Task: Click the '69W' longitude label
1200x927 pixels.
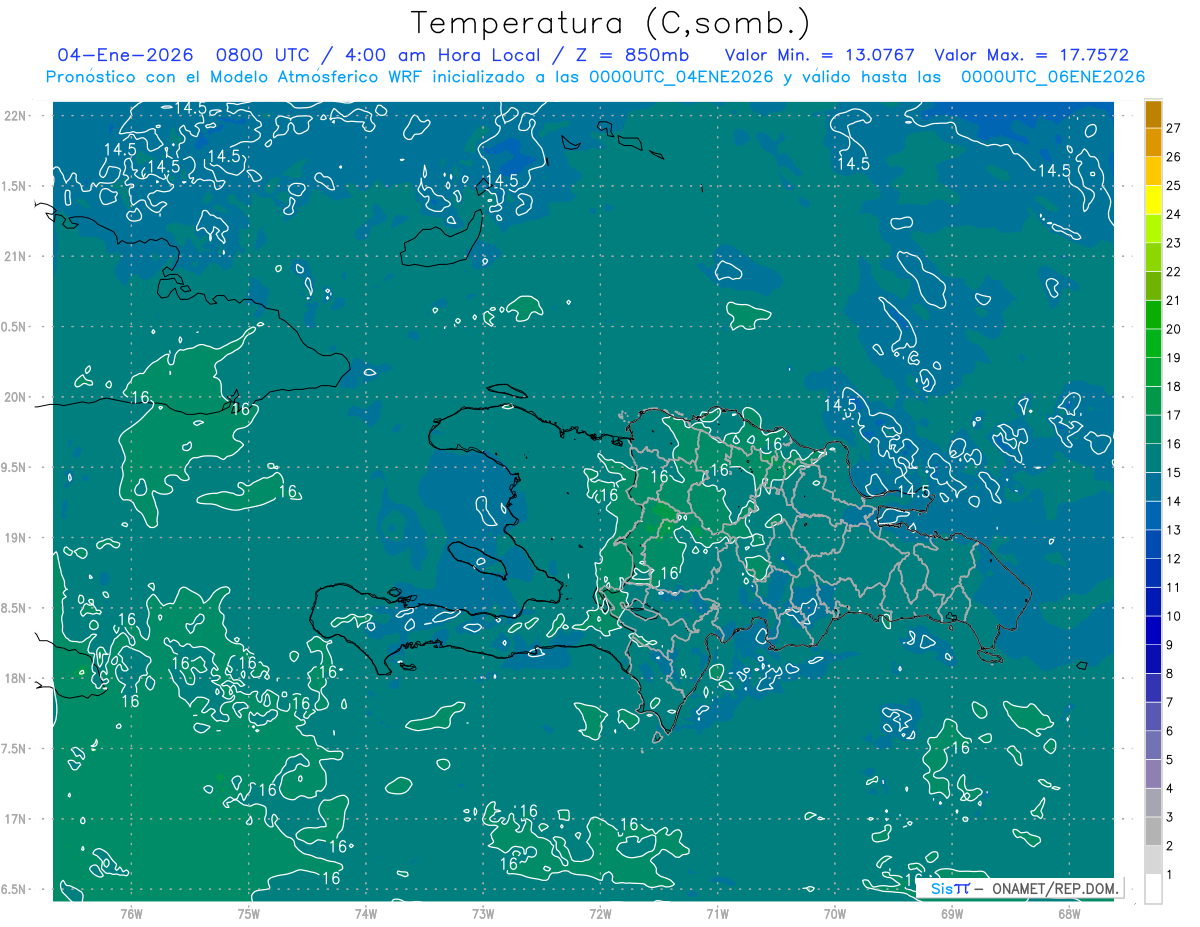Action: coord(951,913)
